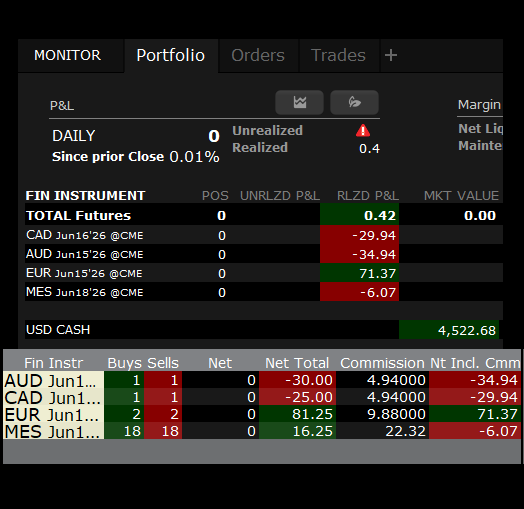Click the Mainte label in Margin section

click(x=480, y=146)
